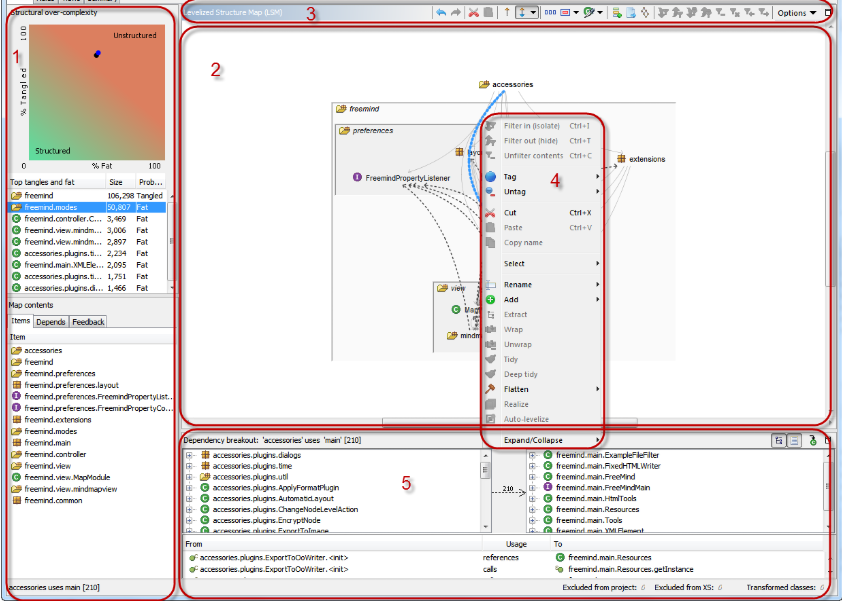Open the dropdown beside up-down arrows button
This screenshot has height=604, width=842.
pyautogui.click(x=533, y=12)
